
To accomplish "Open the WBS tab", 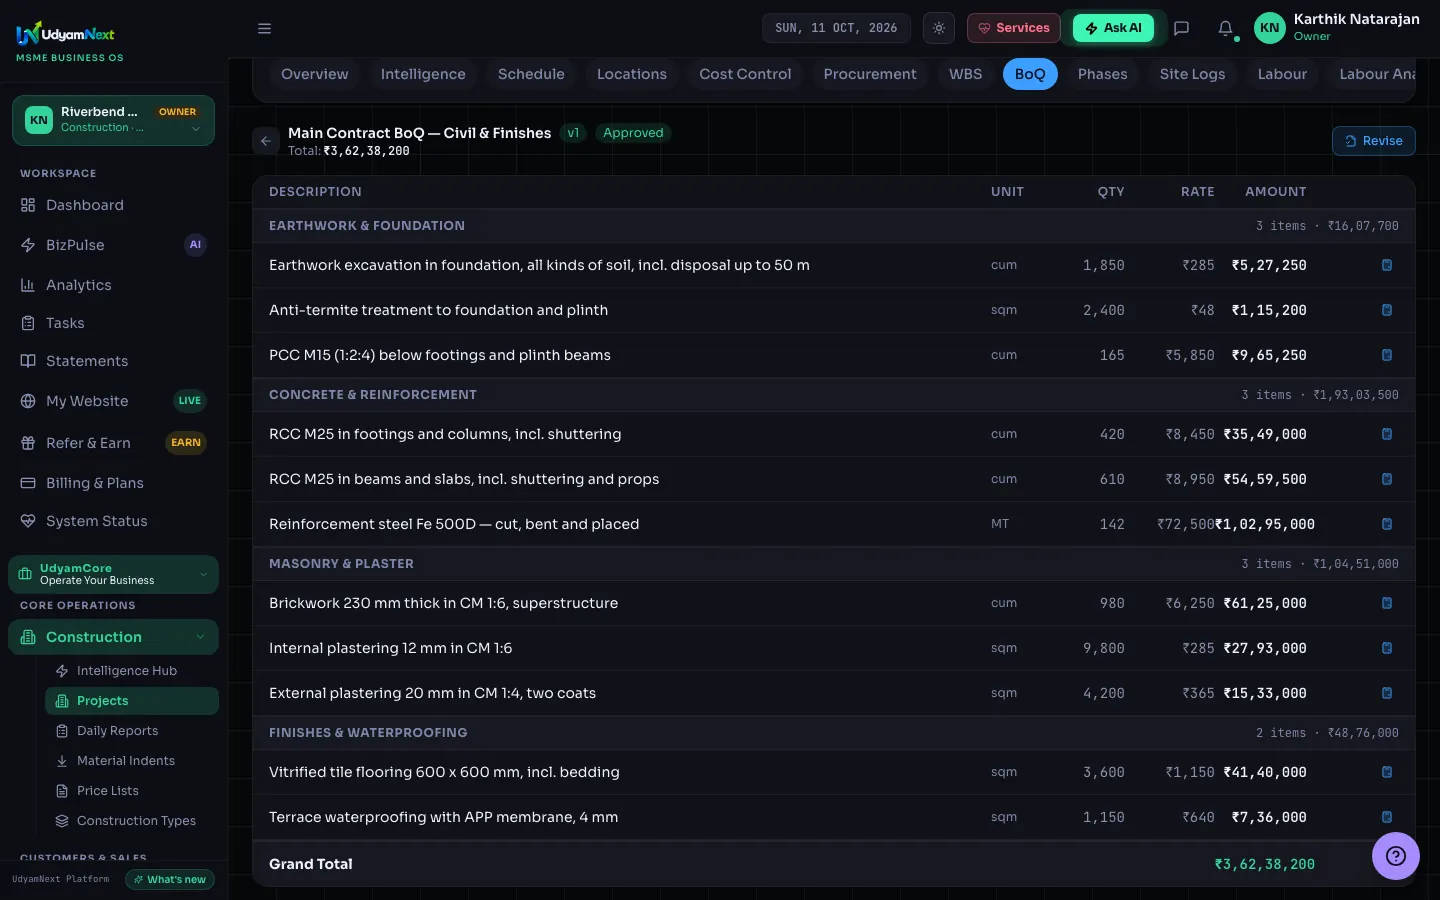I will 965,74.
